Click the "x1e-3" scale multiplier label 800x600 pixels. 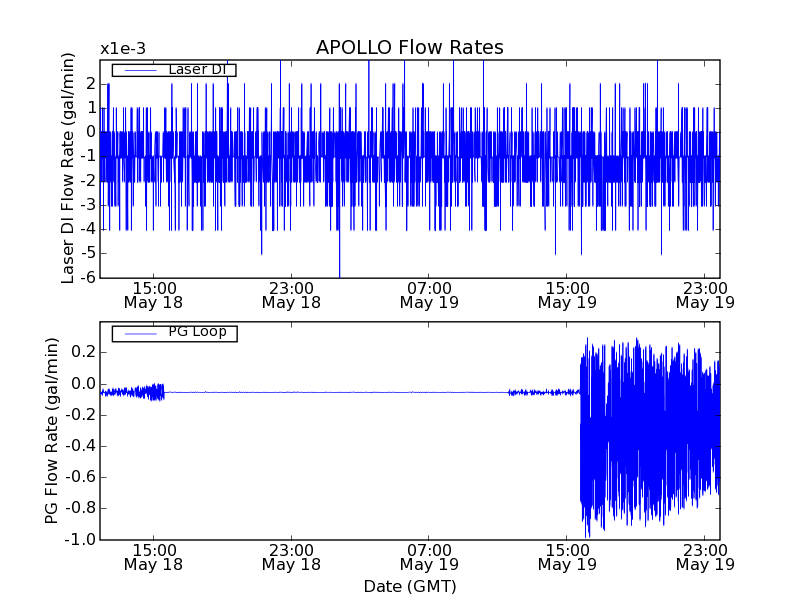pyautogui.click(x=121, y=49)
